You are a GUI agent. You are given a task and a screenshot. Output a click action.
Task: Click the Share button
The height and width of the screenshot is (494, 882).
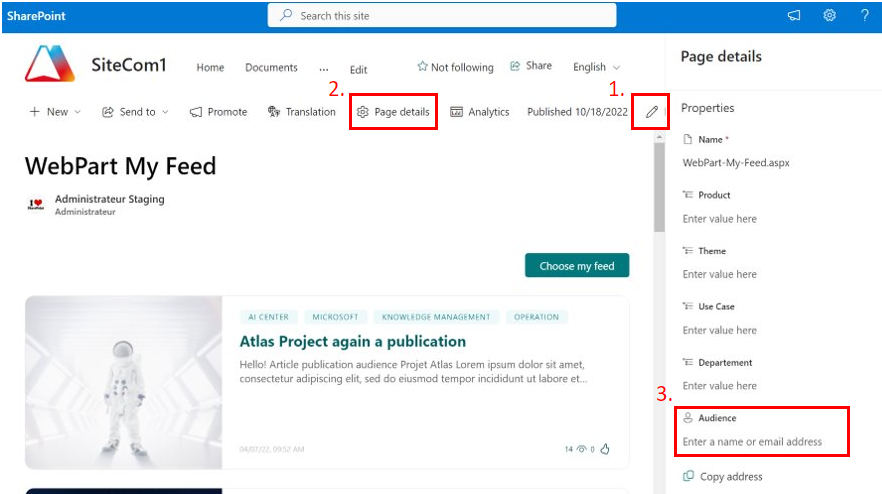530,66
